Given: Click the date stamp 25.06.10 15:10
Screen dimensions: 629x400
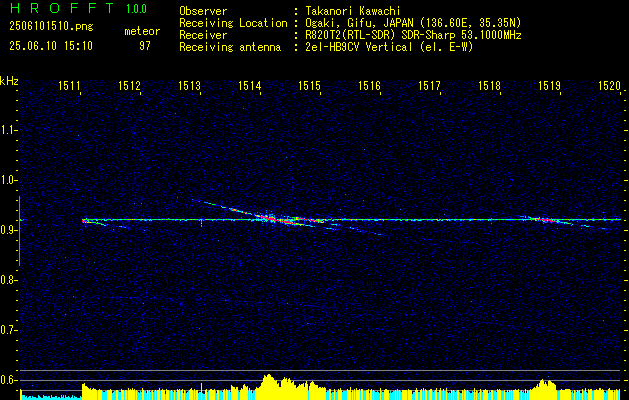Looking at the screenshot, I should [x=51, y=46].
